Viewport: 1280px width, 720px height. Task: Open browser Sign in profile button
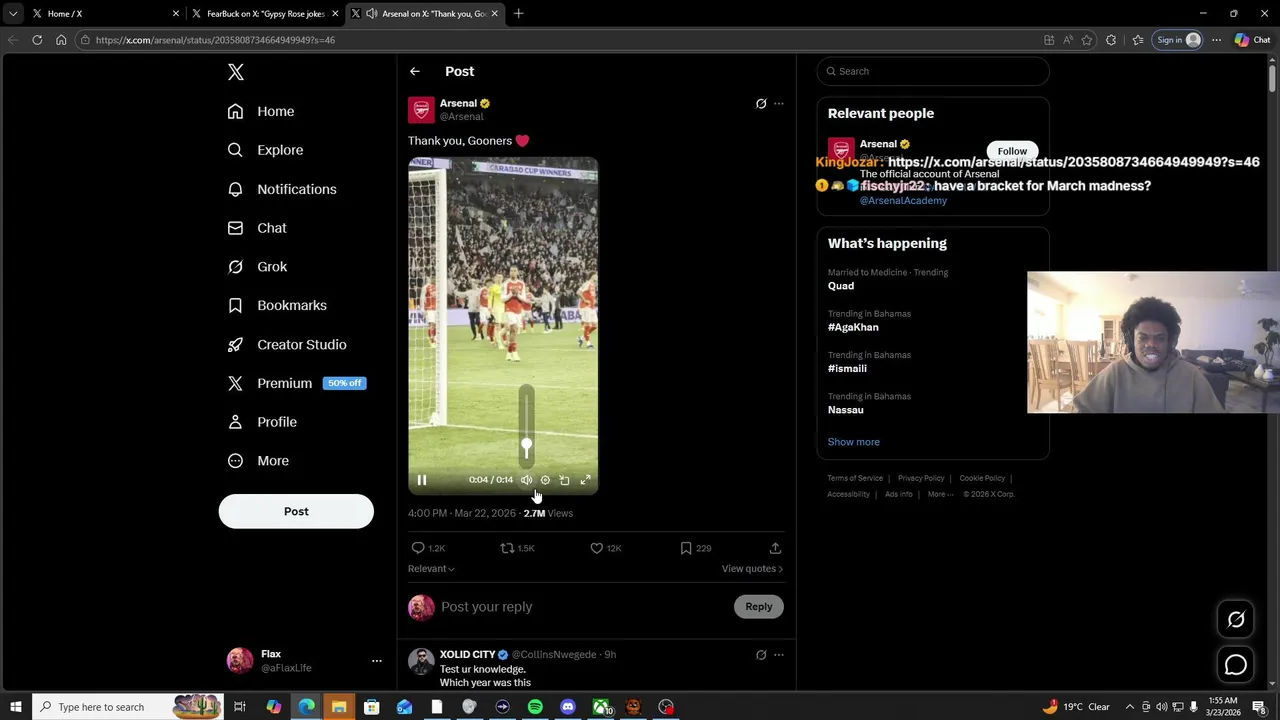(1178, 40)
